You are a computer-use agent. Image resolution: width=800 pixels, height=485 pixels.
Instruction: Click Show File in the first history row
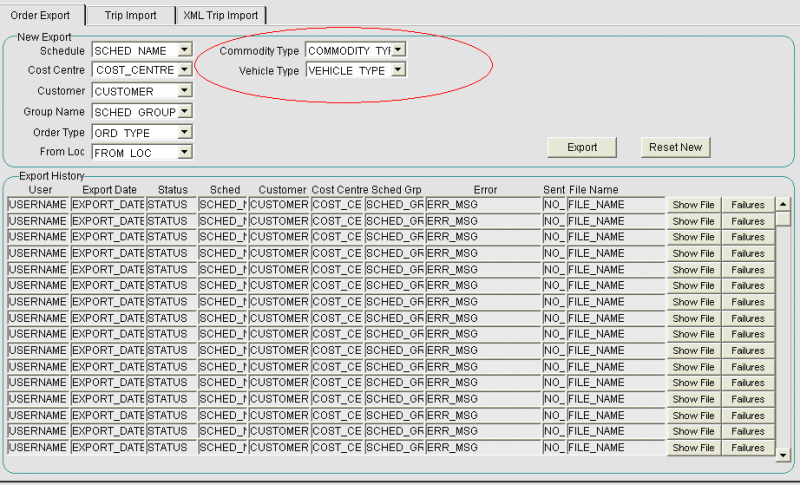click(693, 205)
